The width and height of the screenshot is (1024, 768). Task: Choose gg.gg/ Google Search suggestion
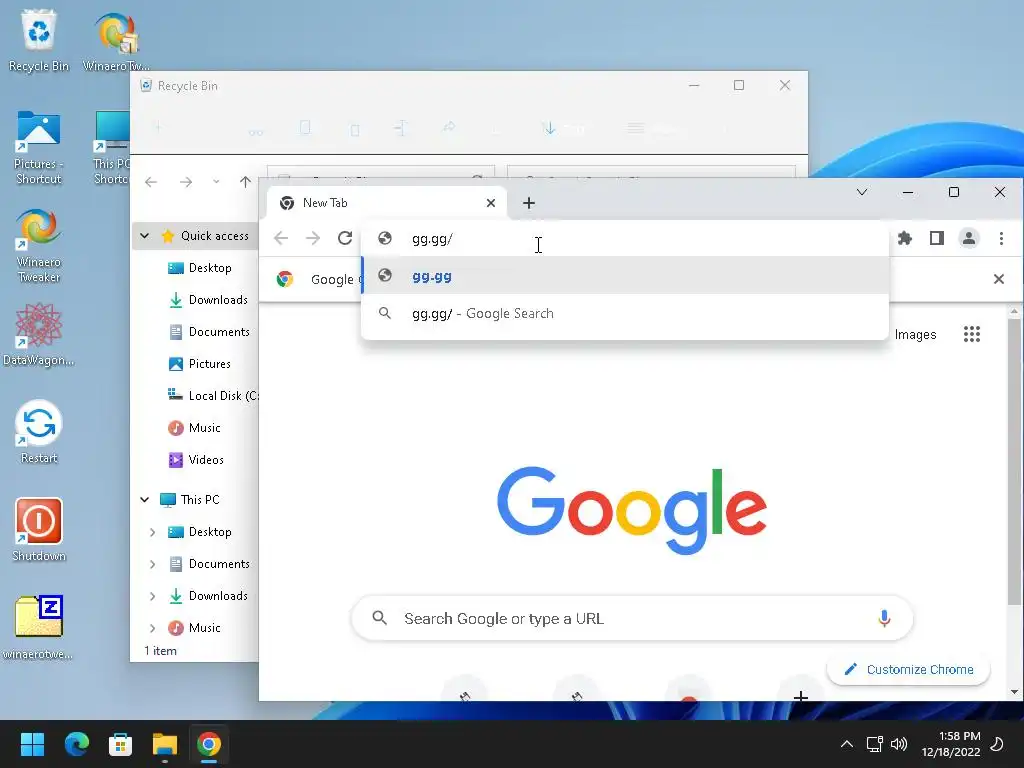coord(625,313)
